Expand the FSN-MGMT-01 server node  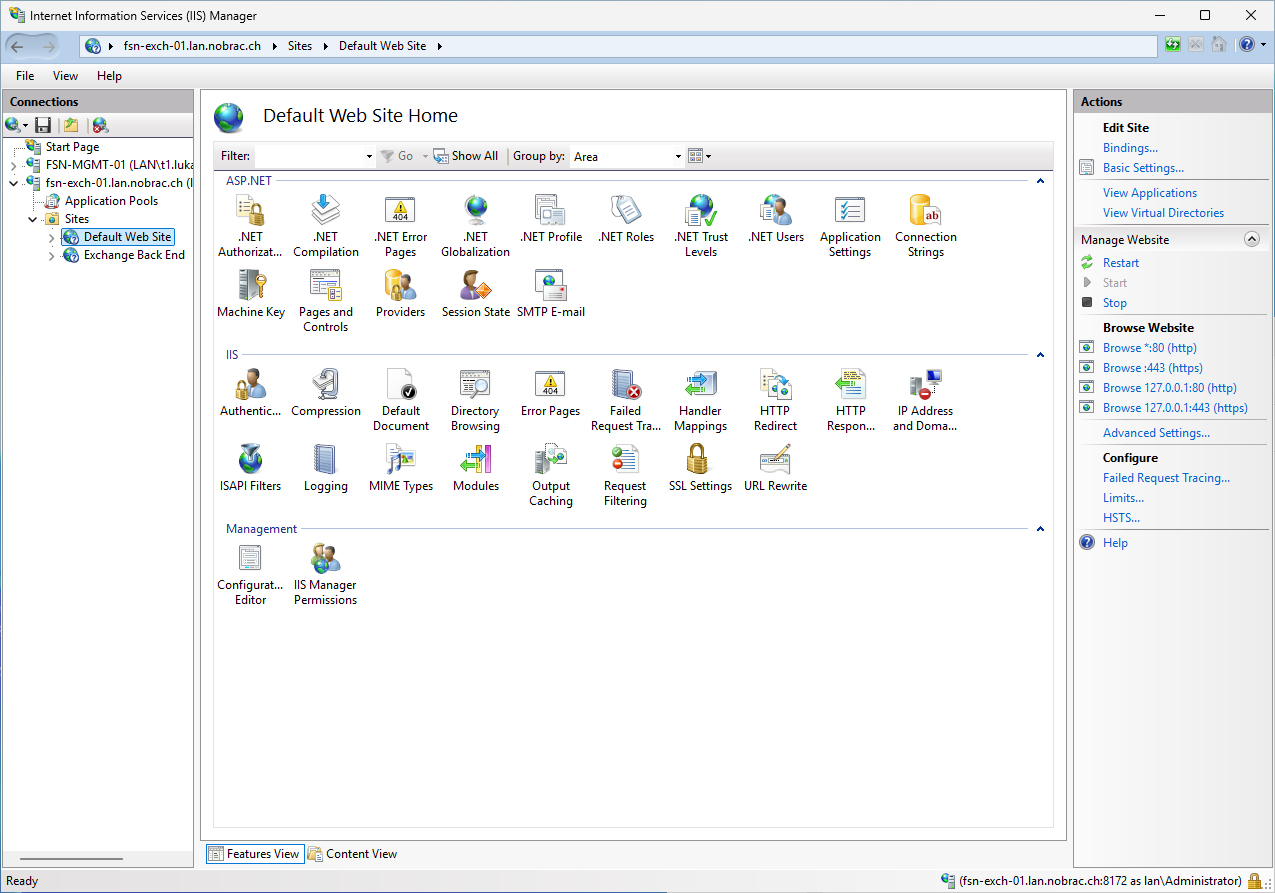point(14,166)
